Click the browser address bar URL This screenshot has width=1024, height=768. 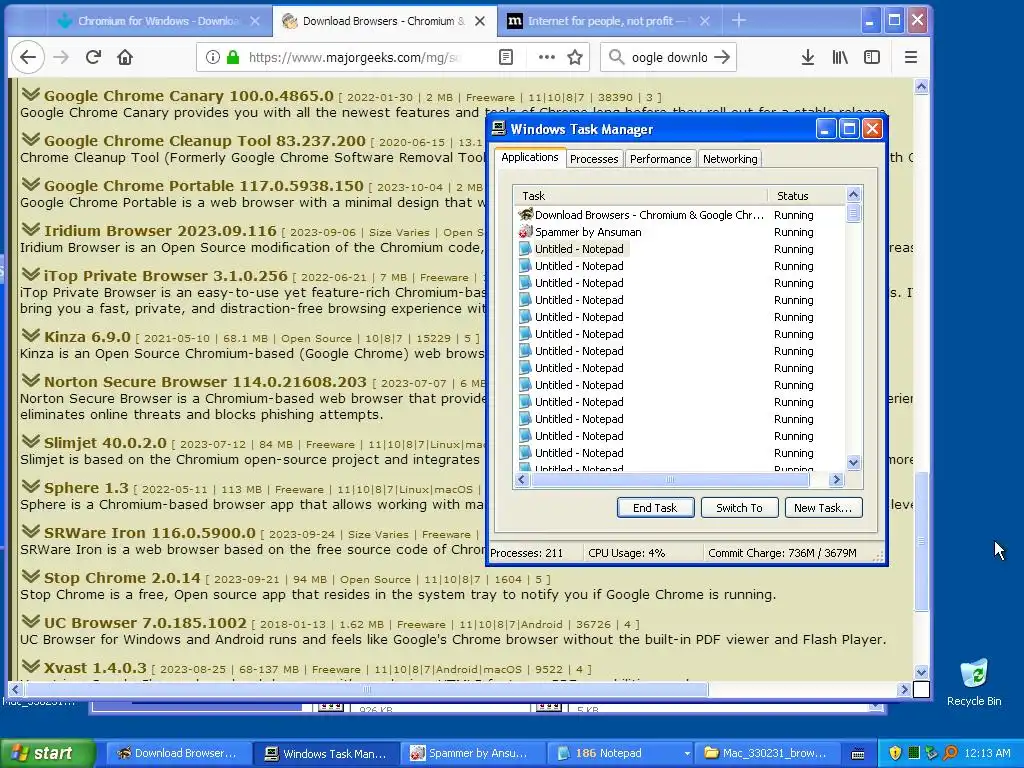click(x=353, y=57)
